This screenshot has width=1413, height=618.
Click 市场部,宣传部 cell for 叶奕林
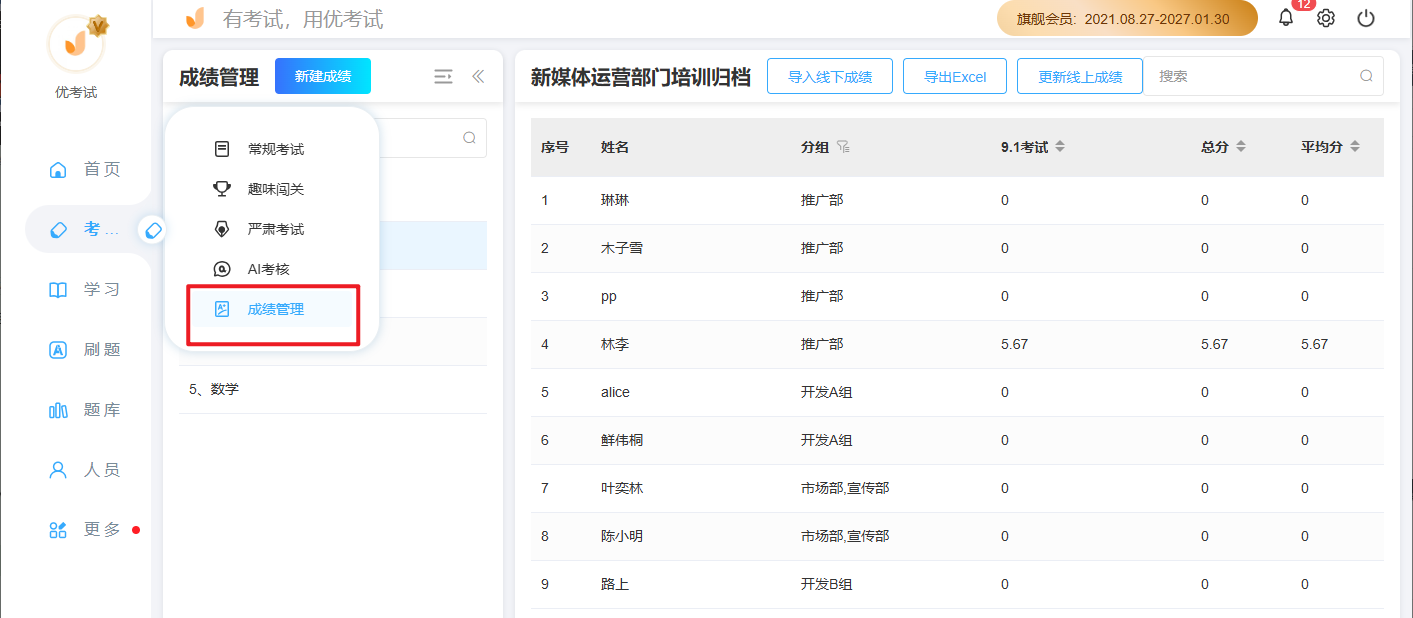(845, 488)
